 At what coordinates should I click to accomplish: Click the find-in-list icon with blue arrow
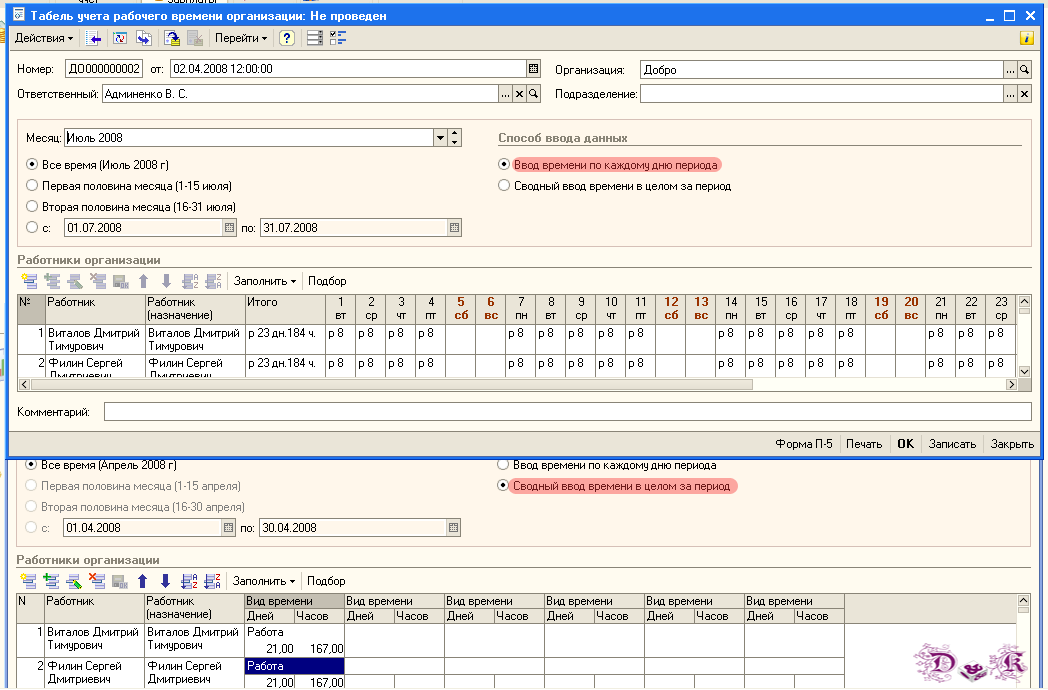[94, 38]
